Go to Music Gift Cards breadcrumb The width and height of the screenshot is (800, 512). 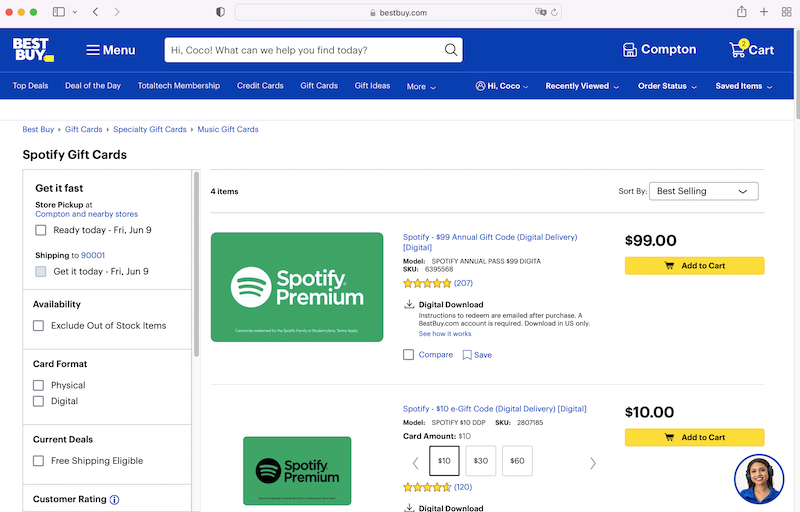pyautogui.click(x=228, y=130)
